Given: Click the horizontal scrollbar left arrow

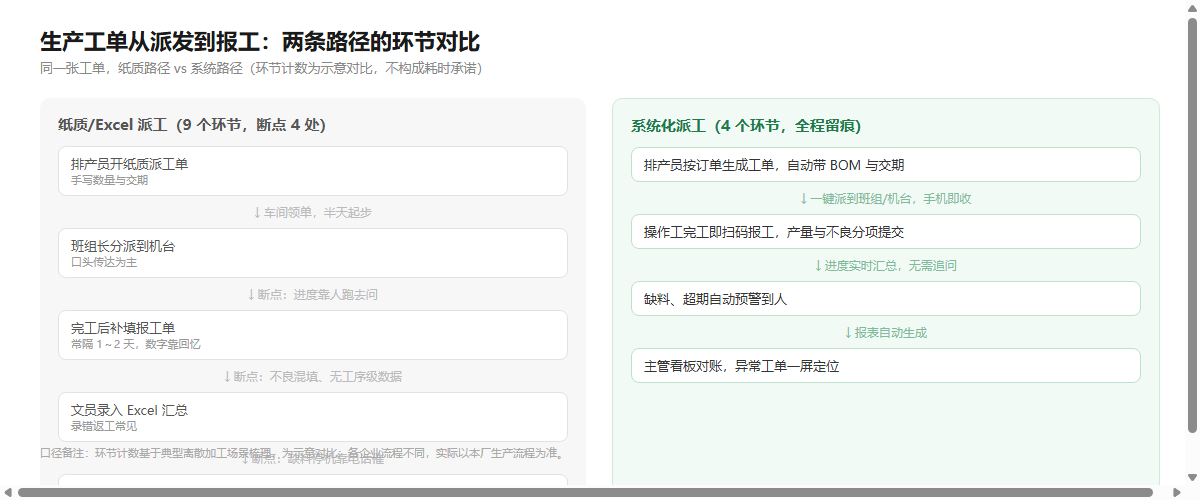Looking at the screenshot, I should 8,492.
